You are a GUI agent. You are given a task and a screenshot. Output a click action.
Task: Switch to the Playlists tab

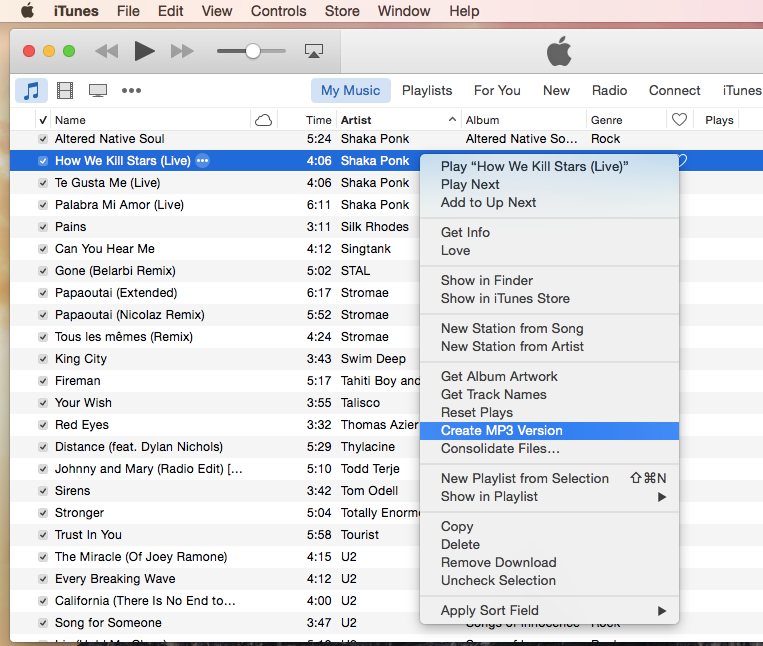tap(427, 90)
